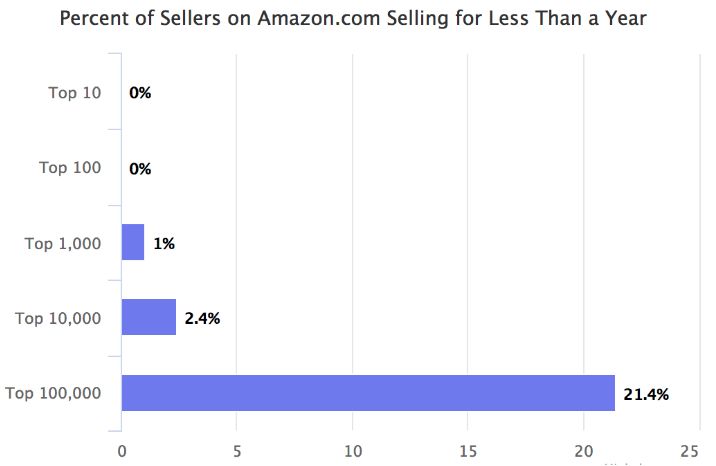Select the Top 100,000 category label
Viewport: 716px width, 466px height.
(x=54, y=393)
